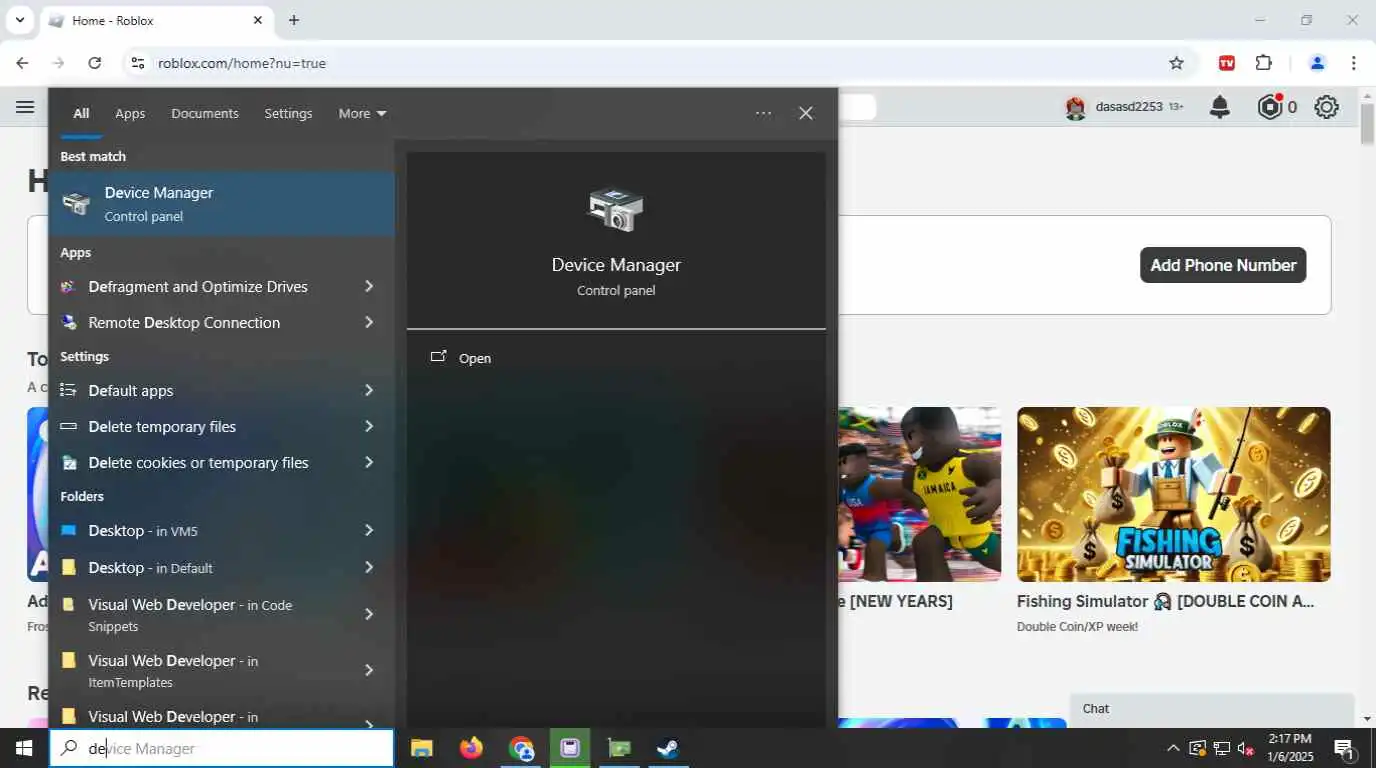Reload the Roblox page
Image resolution: width=1376 pixels, height=768 pixels.
pos(94,63)
